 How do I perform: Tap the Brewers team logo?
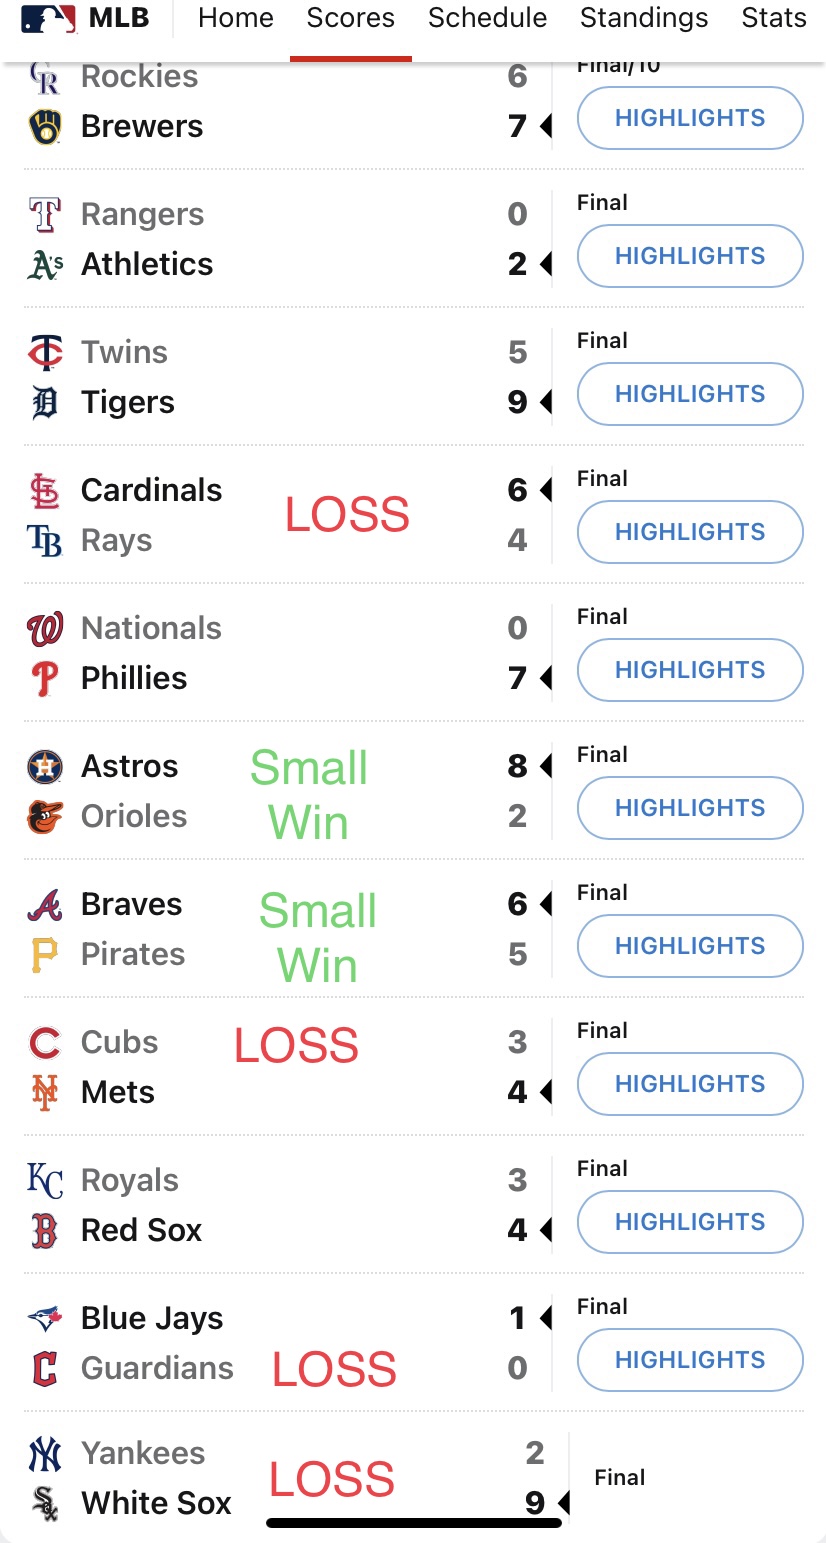point(45,127)
